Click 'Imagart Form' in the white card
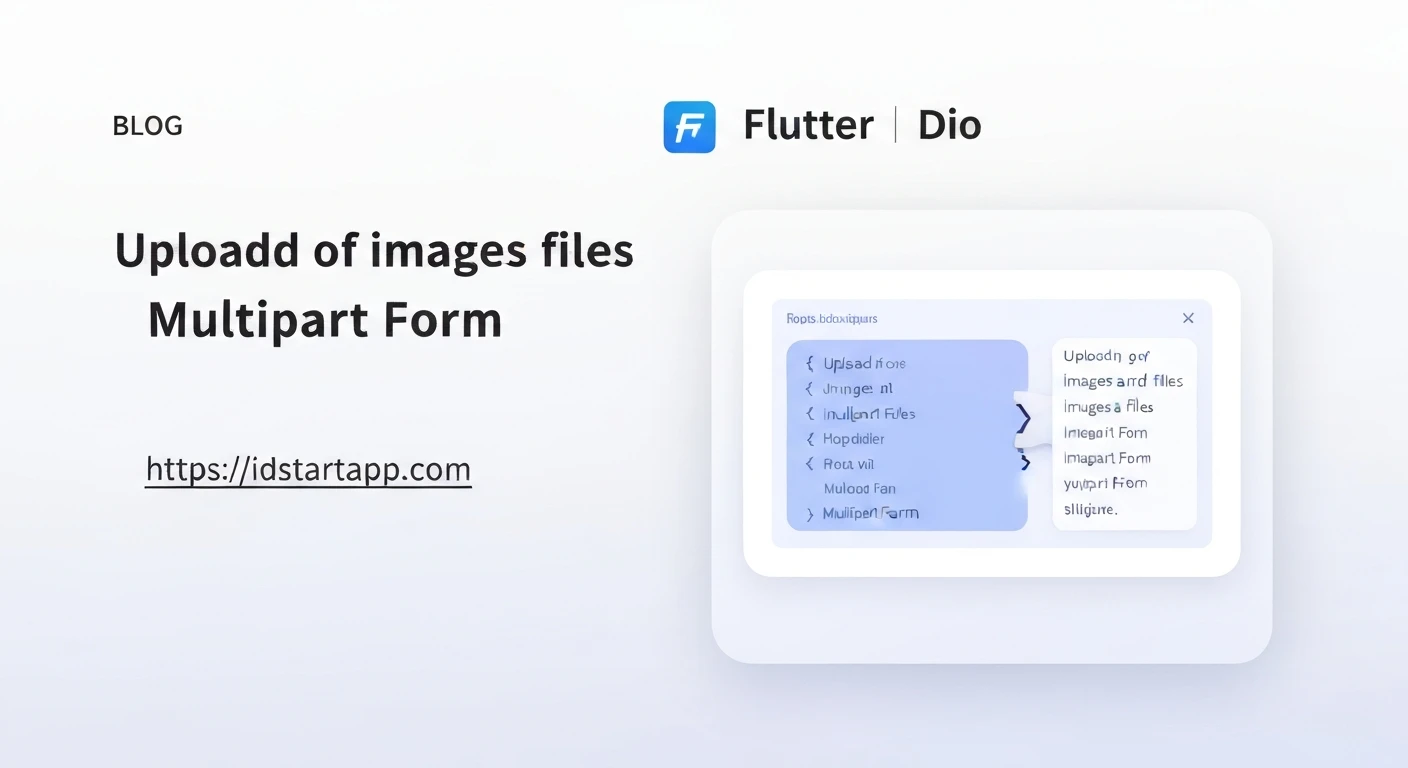Screen dimensions: 1408x768 1107,458
